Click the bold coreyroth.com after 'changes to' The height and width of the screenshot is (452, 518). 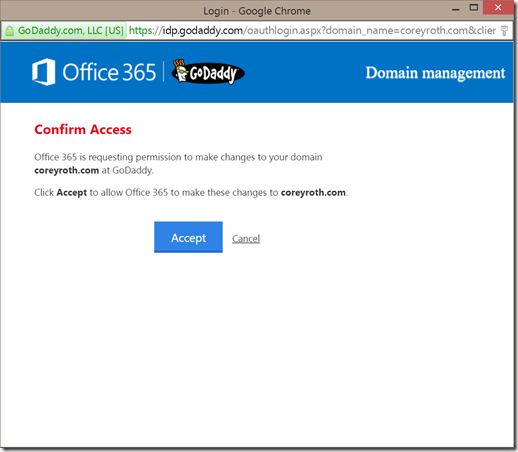coord(313,192)
